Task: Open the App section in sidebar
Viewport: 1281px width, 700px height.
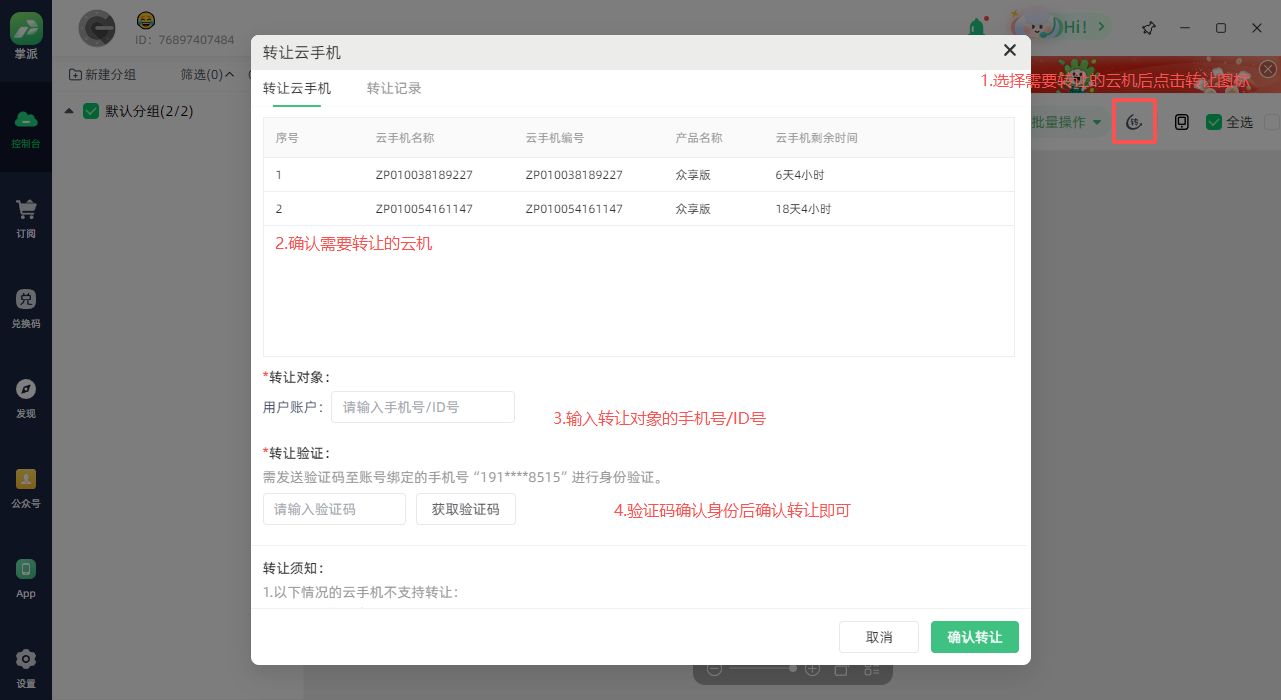Action: point(26,578)
